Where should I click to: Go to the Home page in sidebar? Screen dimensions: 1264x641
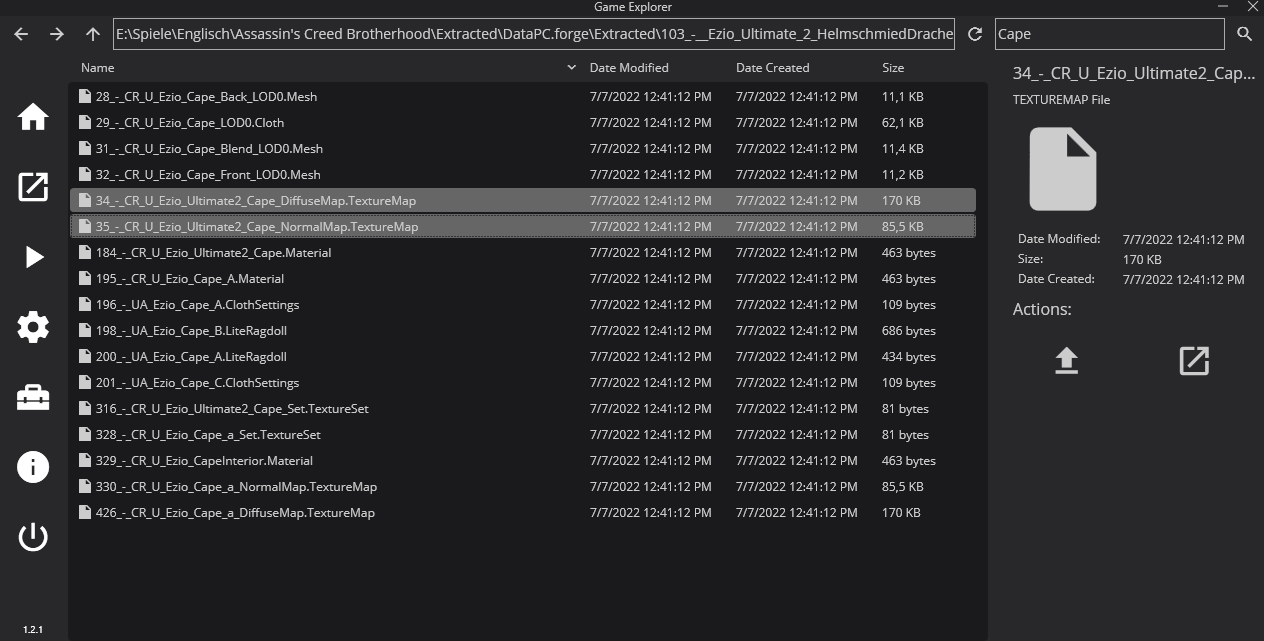point(33,116)
